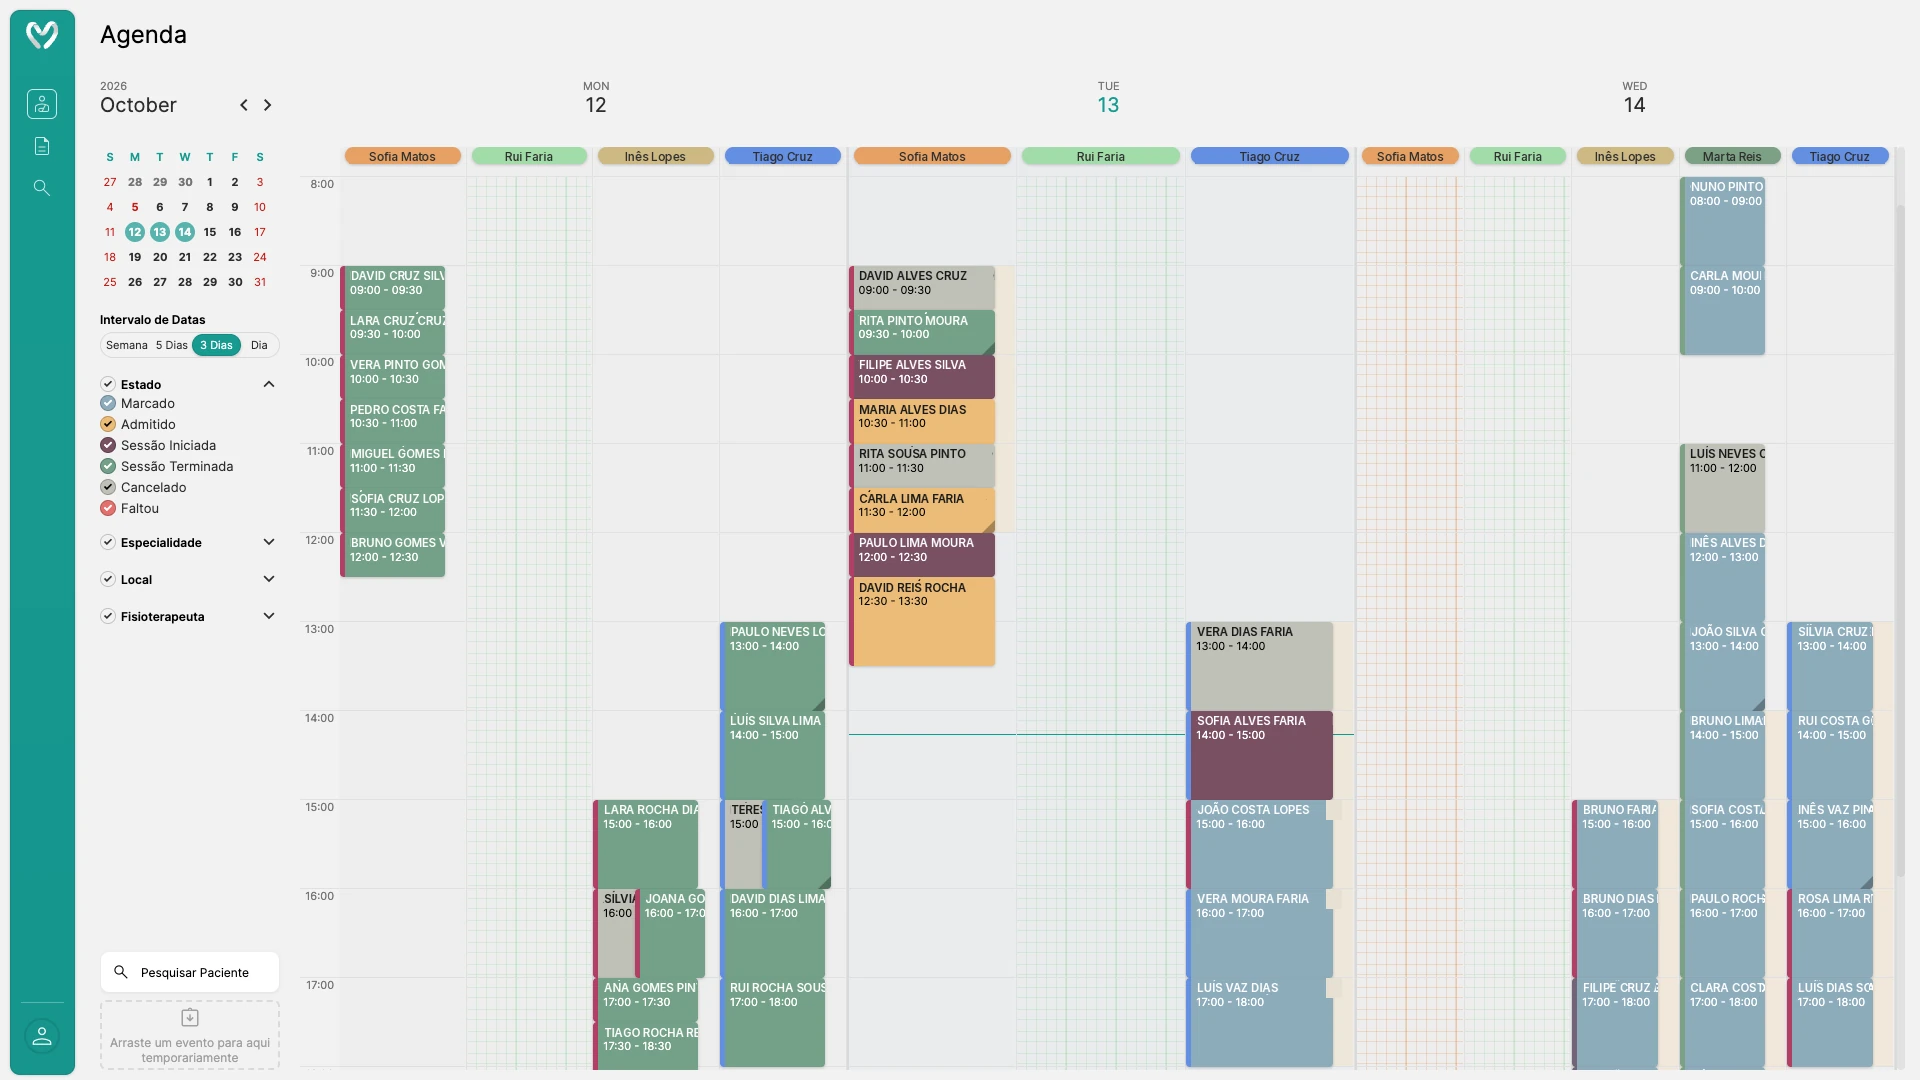Select October 15 in the mini calendar
This screenshot has height=1080, width=1920.
click(x=210, y=232)
